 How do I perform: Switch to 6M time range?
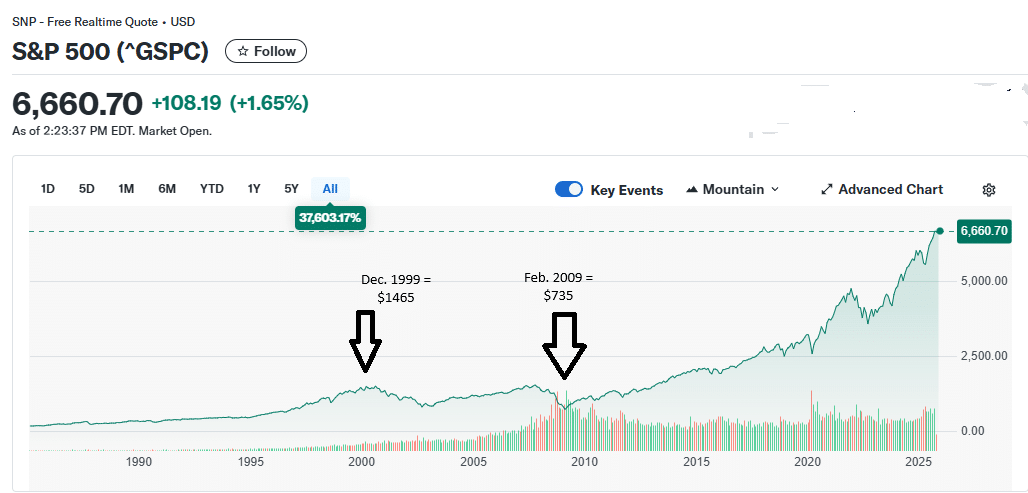pos(167,188)
